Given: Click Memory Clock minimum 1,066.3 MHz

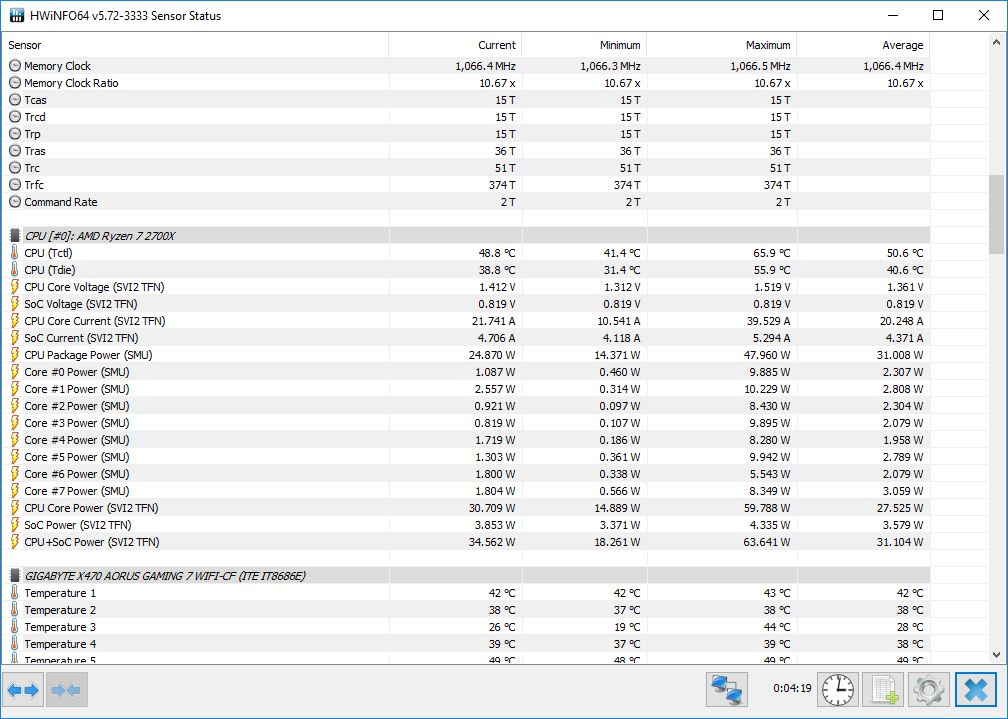Looking at the screenshot, I should (610, 66).
